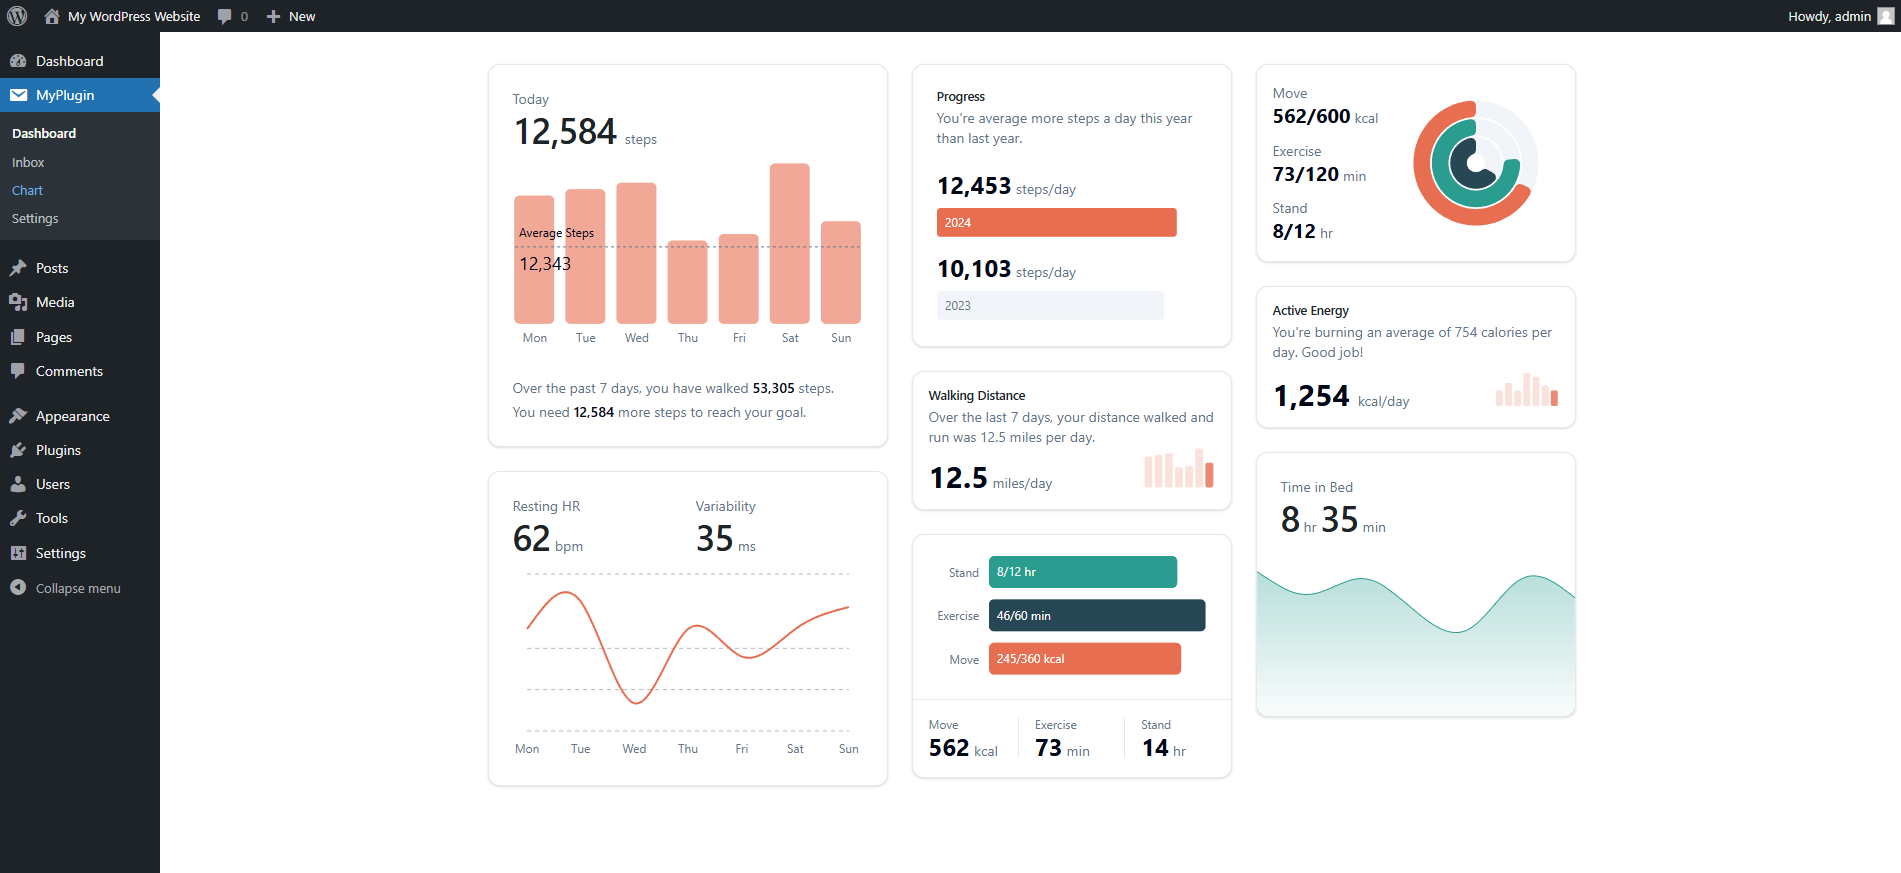Click the Pages icon in sidebar

[x=18, y=337]
